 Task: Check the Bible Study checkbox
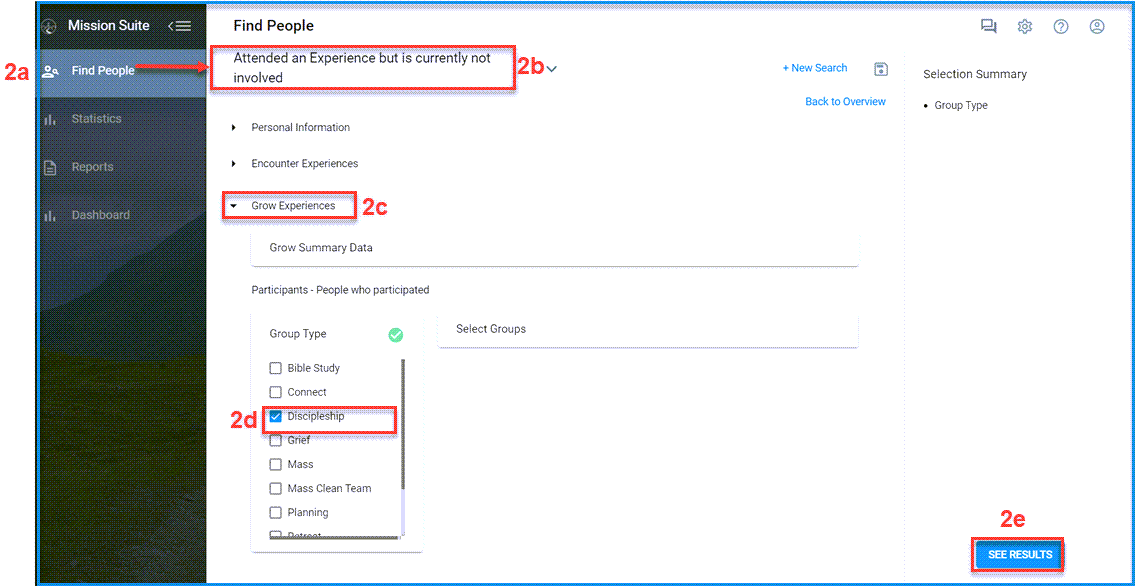(275, 368)
